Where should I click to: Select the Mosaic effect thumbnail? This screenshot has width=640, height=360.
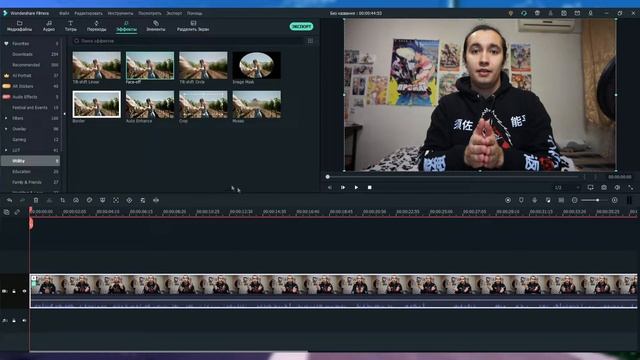click(256, 104)
